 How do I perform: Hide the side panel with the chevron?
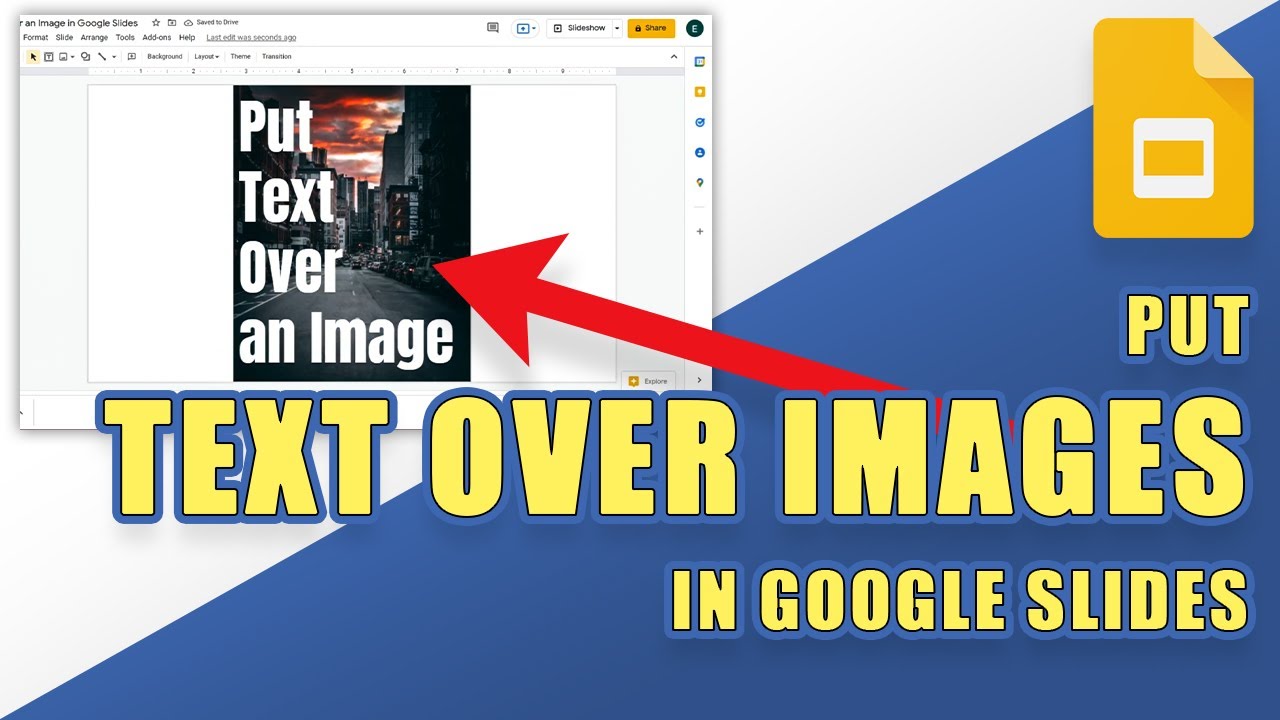coord(699,380)
